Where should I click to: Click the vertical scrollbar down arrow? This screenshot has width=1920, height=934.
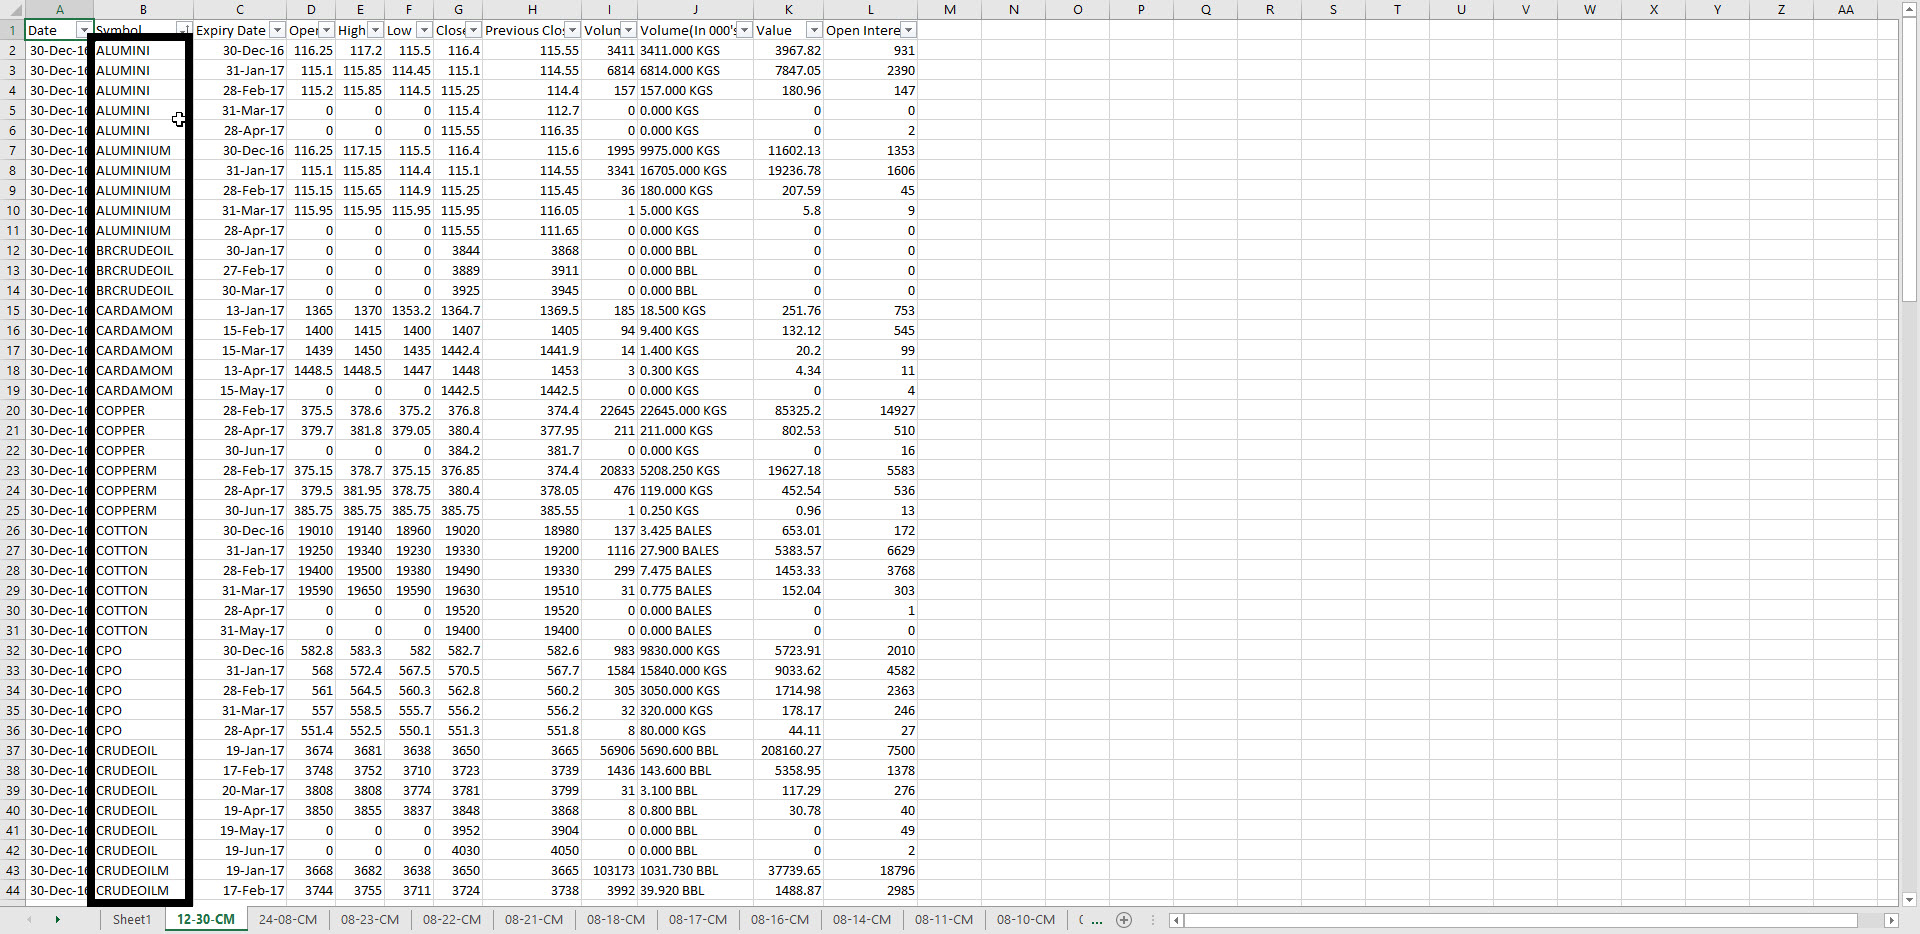tap(1909, 899)
